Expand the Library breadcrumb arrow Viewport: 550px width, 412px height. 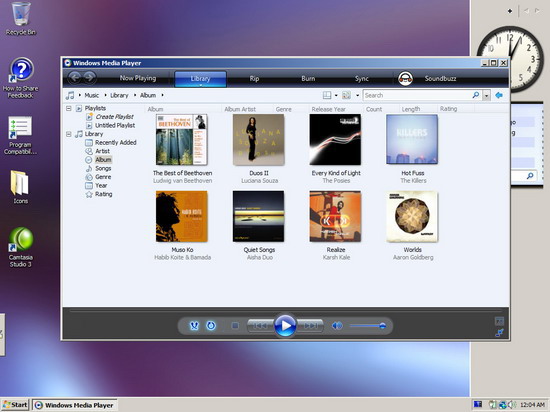point(135,95)
